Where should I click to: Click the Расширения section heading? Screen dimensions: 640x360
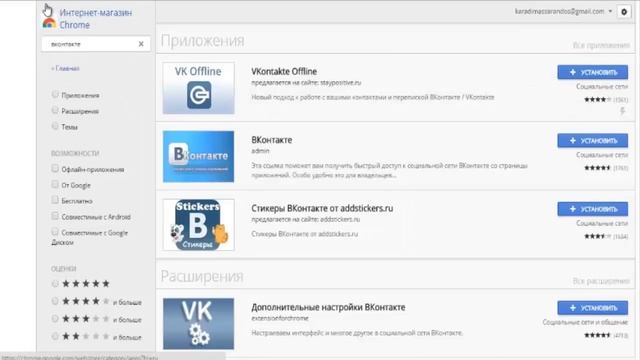click(202, 276)
